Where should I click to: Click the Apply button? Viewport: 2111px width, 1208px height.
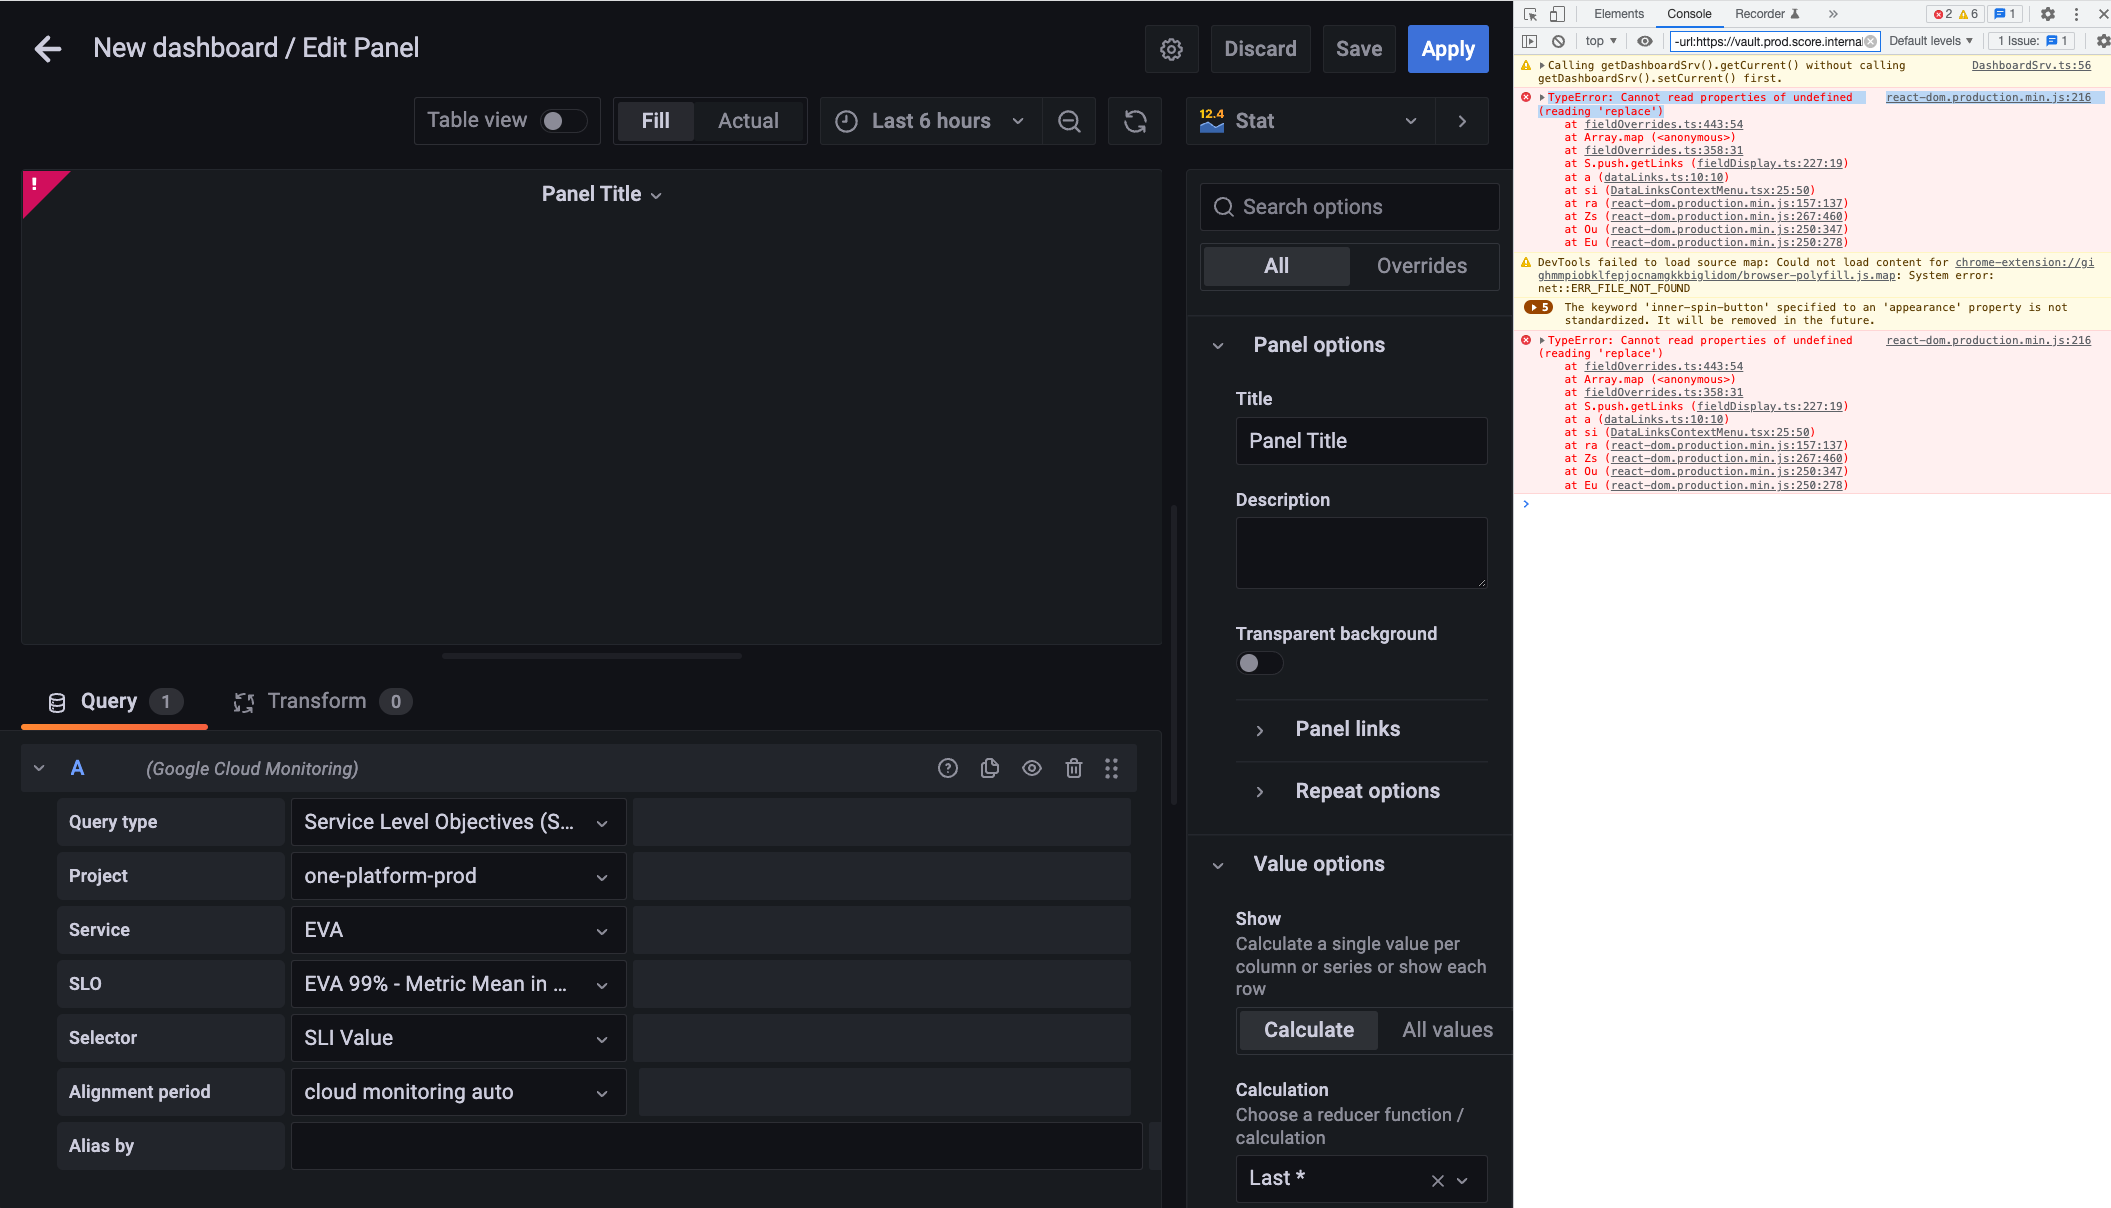pyautogui.click(x=1447, y=49)
